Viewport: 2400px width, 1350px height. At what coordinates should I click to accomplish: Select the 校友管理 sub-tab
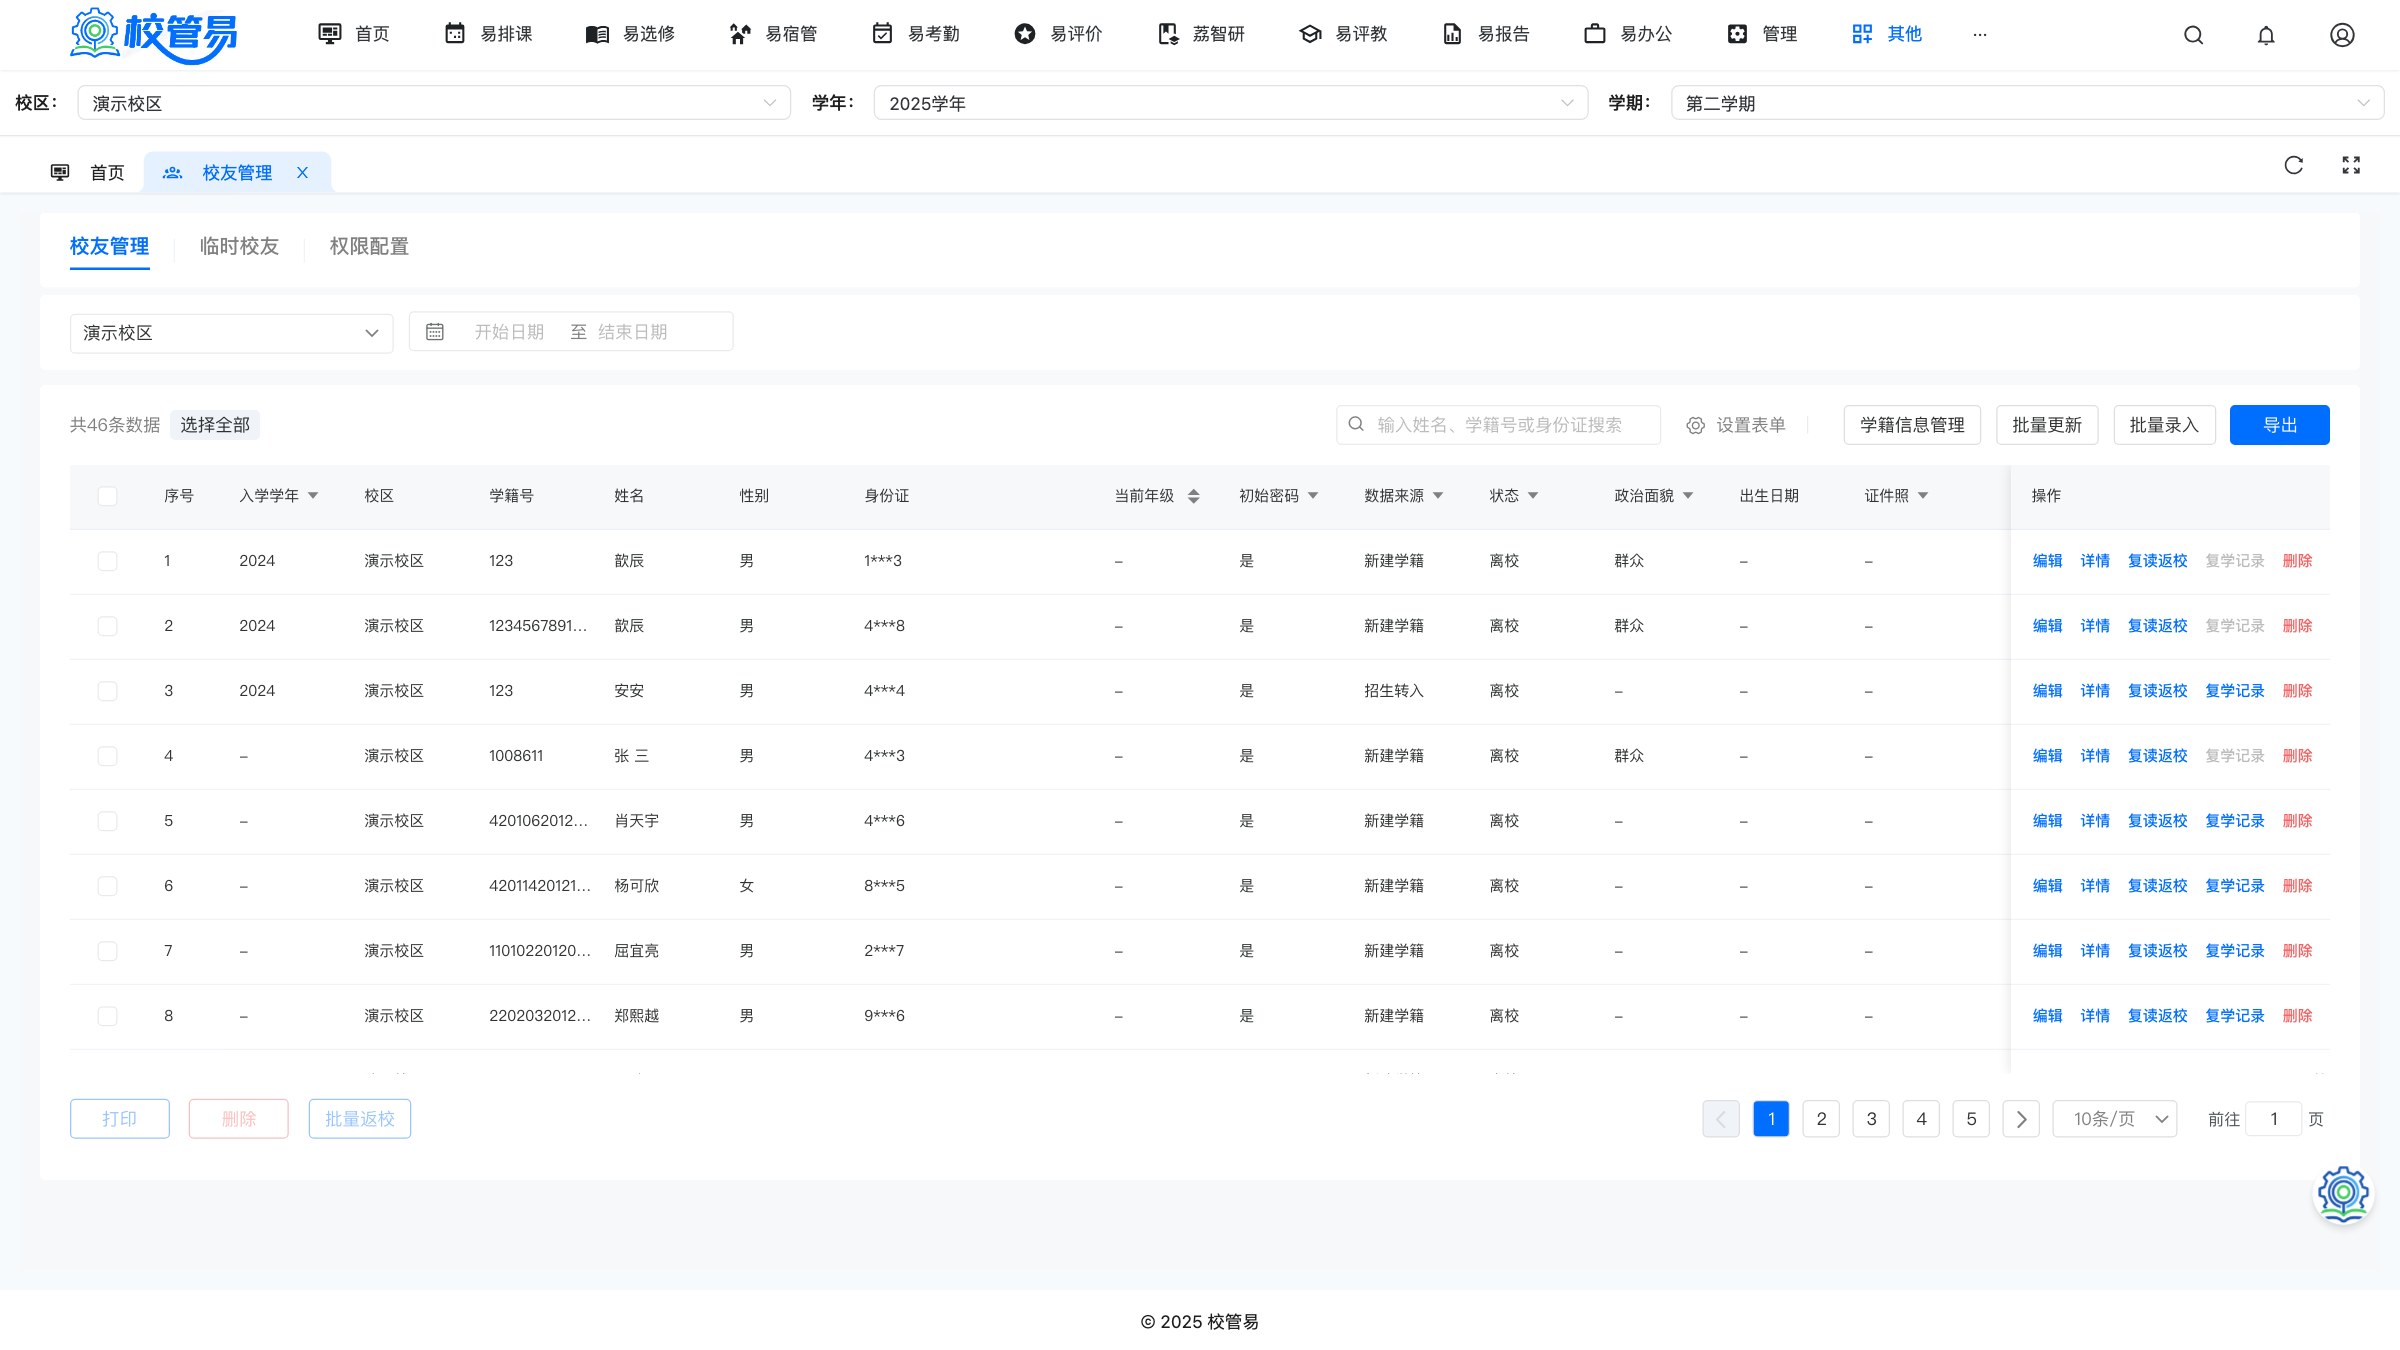109,246
